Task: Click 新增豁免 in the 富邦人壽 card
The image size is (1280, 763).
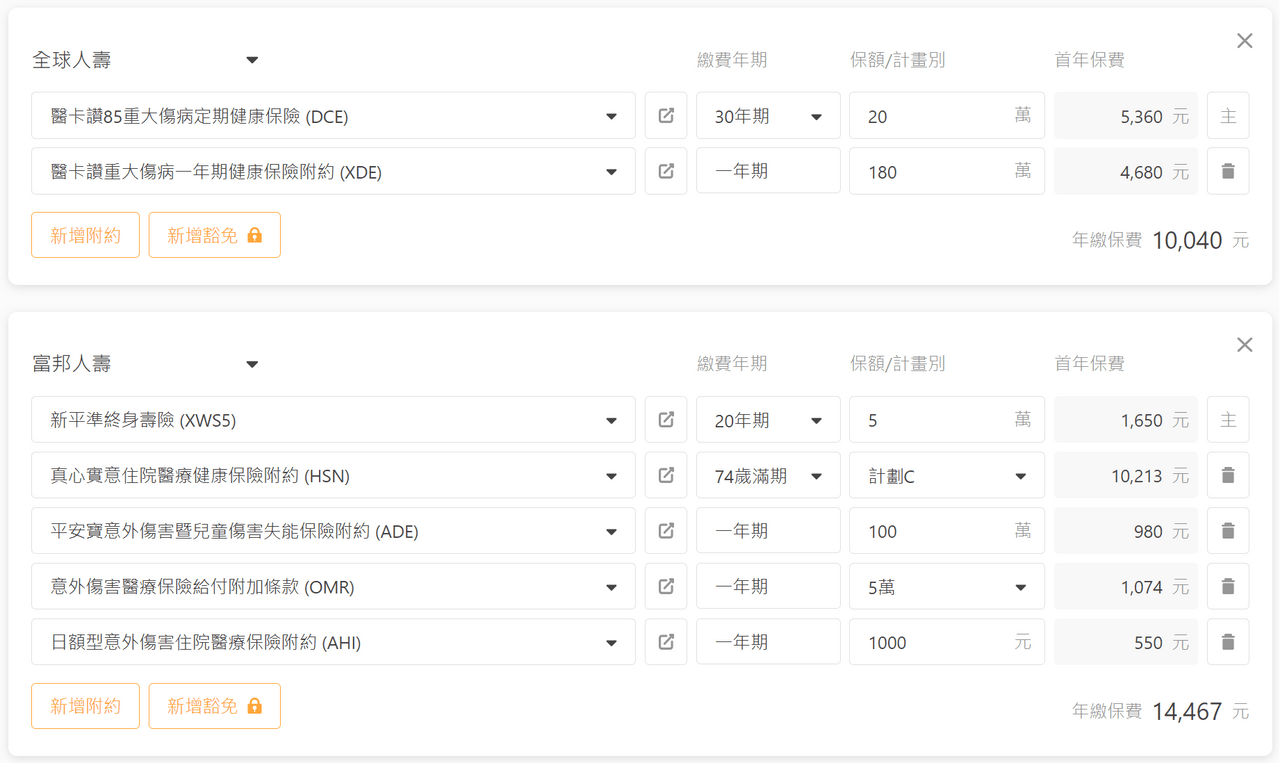Action: point(214,706)
